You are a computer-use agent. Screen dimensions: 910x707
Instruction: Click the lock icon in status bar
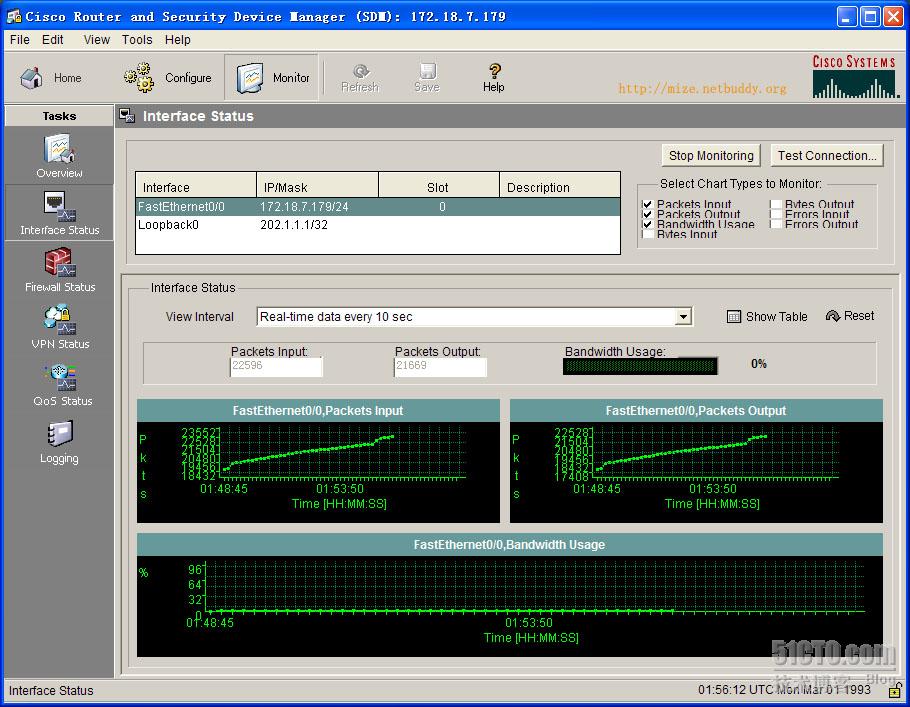(x=895, y=690)
